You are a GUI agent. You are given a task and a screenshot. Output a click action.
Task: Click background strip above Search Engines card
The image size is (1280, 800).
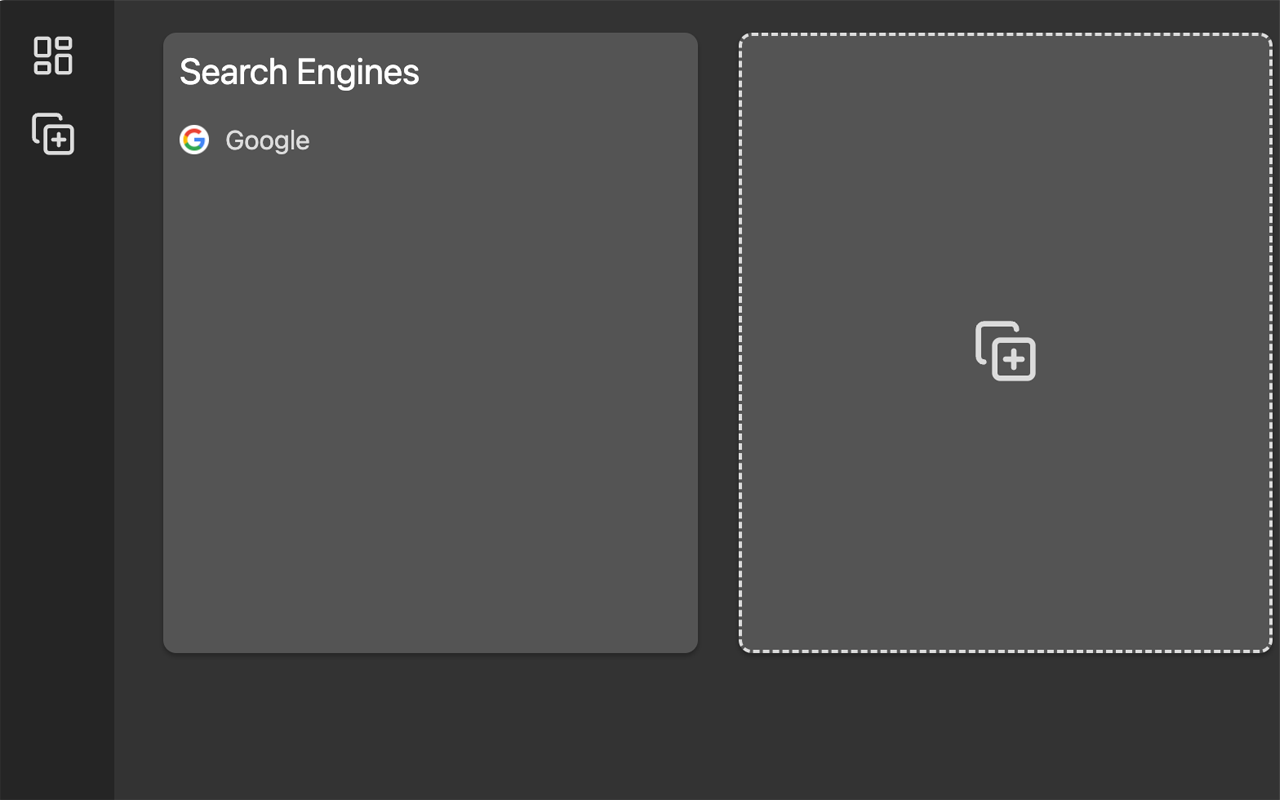pyautogui.click(x=430, y=16)
